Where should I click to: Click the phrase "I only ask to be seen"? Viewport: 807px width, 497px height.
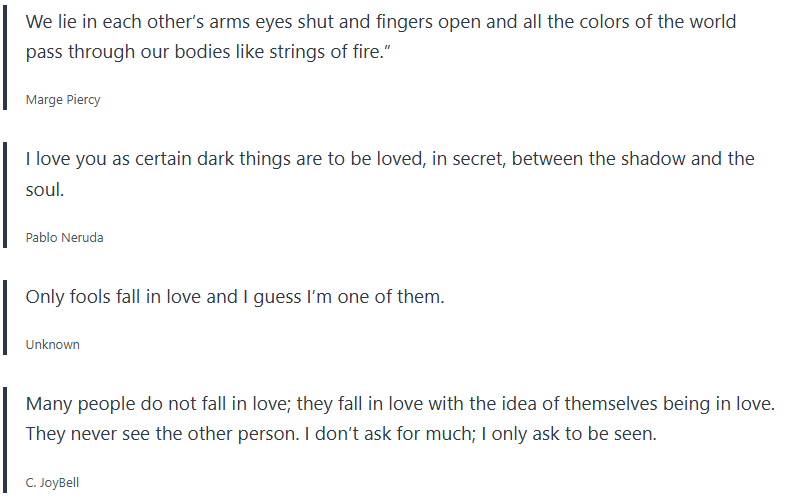(581, 435)
